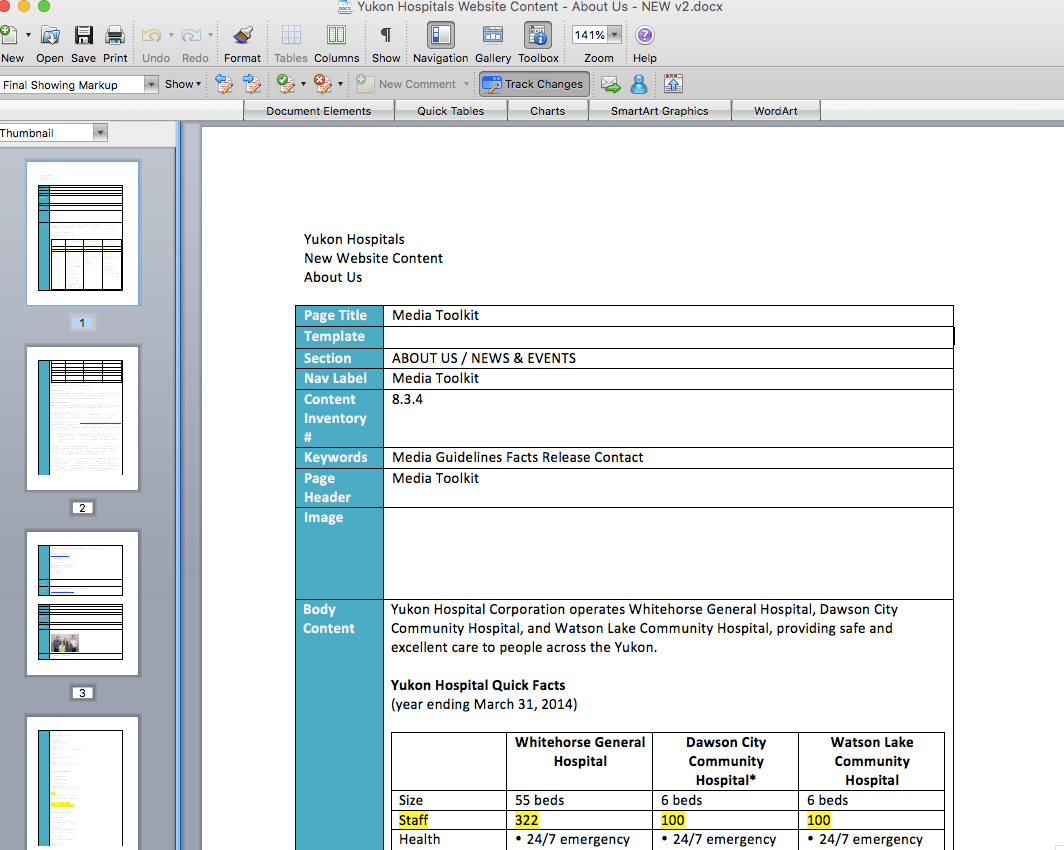Click the instant message person icon

[x=639, y=84]
